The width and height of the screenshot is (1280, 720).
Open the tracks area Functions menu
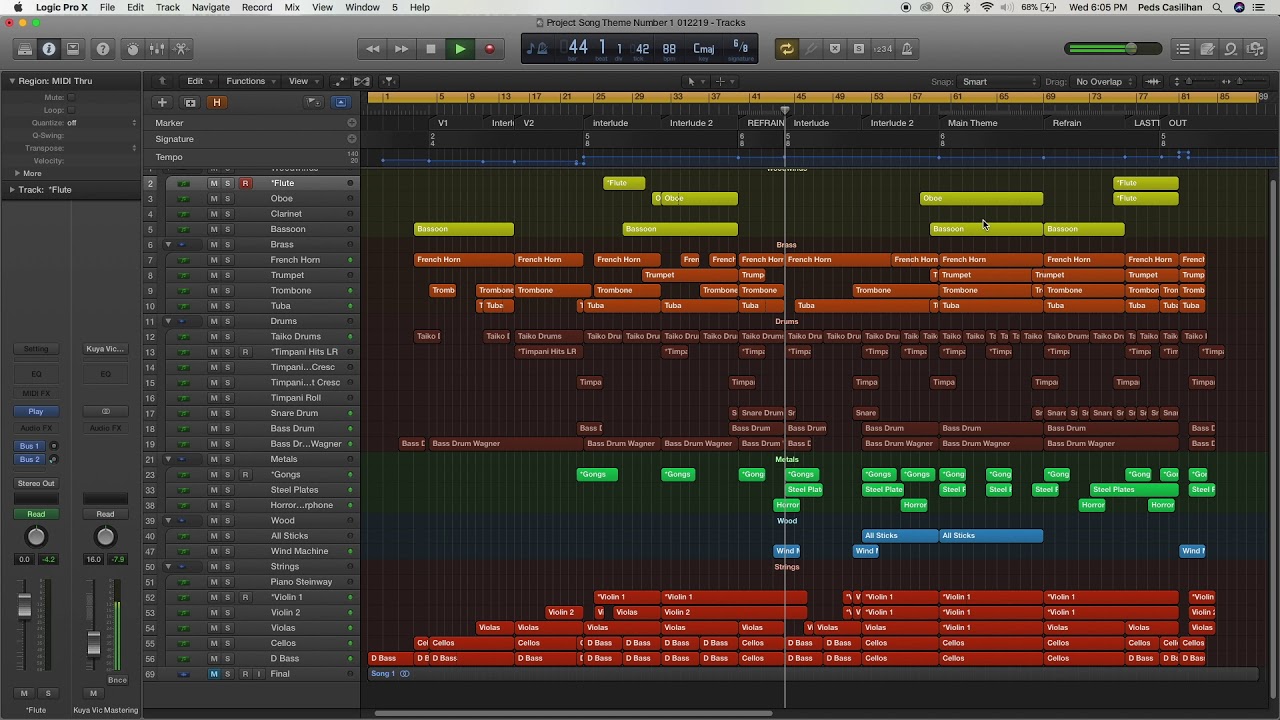(x=250, y=81)
